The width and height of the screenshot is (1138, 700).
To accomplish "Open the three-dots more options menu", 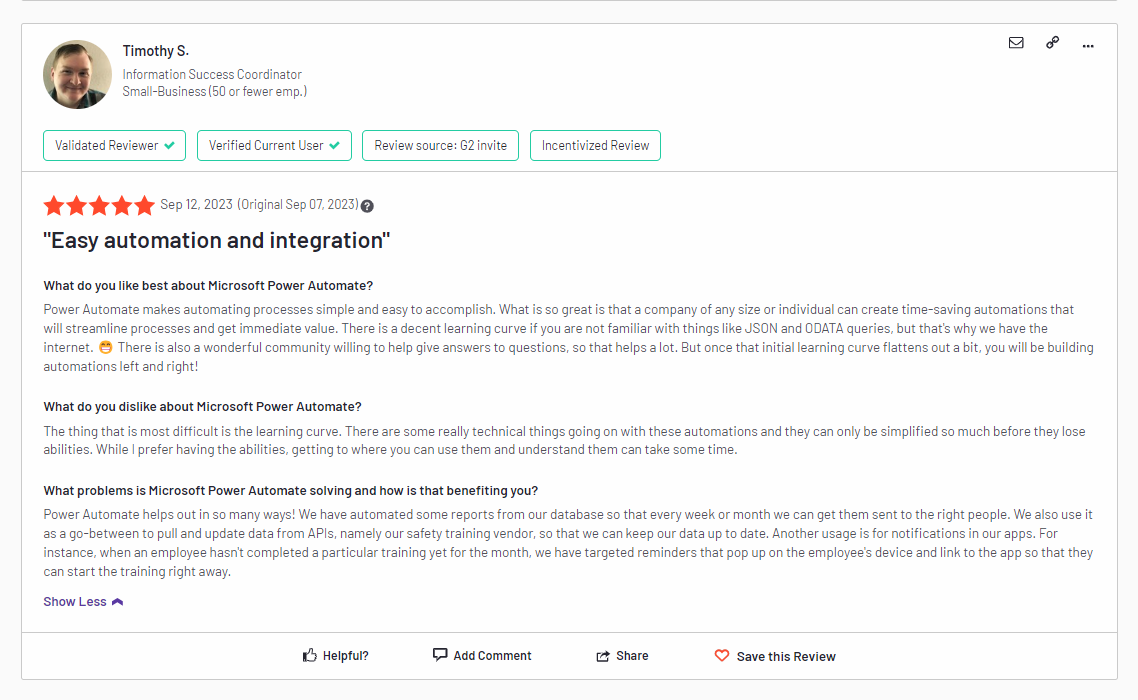I will (x=1088, y=46).
